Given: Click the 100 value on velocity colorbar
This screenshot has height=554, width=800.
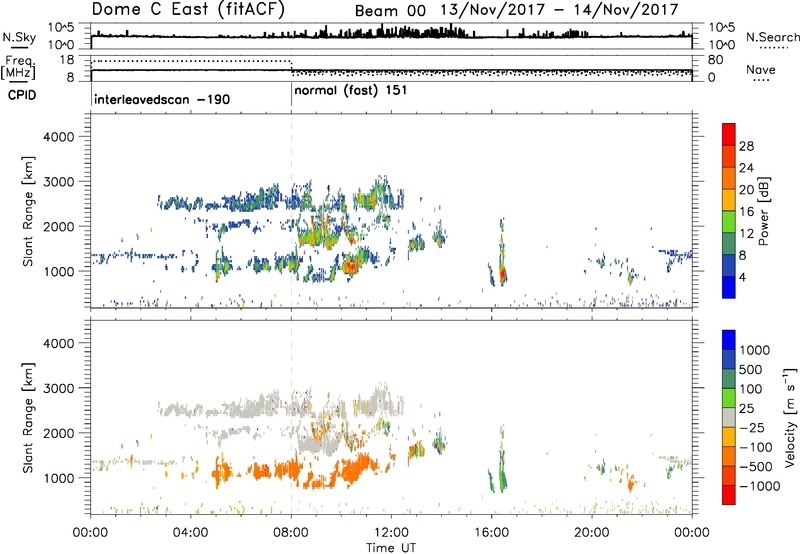Looking at the screenshot, I should click(753, 389).
